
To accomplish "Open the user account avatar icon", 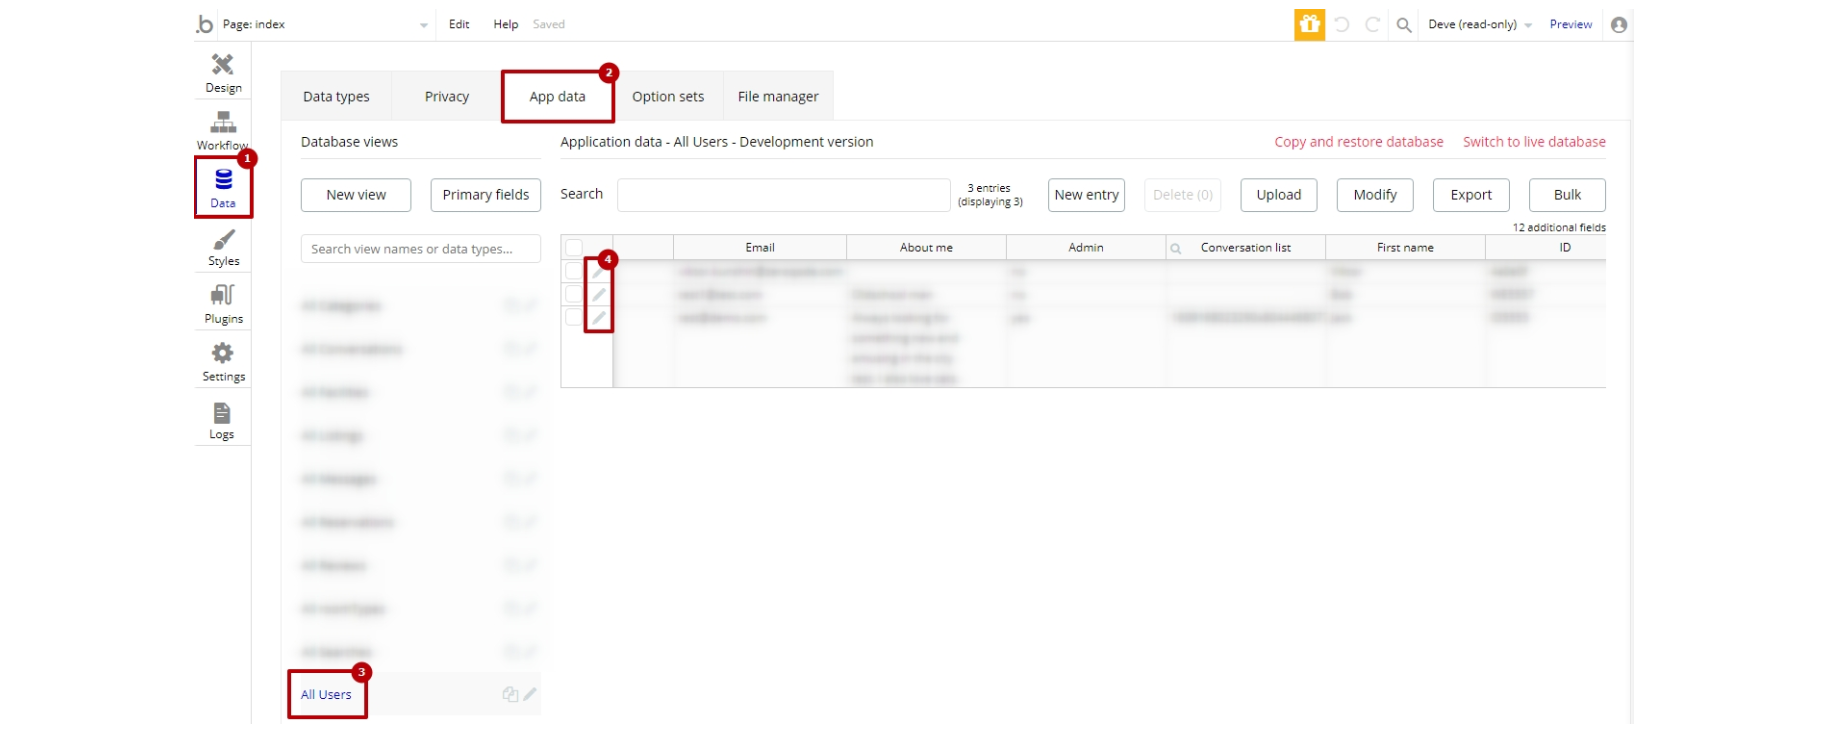I will [x=1619, y=24].
